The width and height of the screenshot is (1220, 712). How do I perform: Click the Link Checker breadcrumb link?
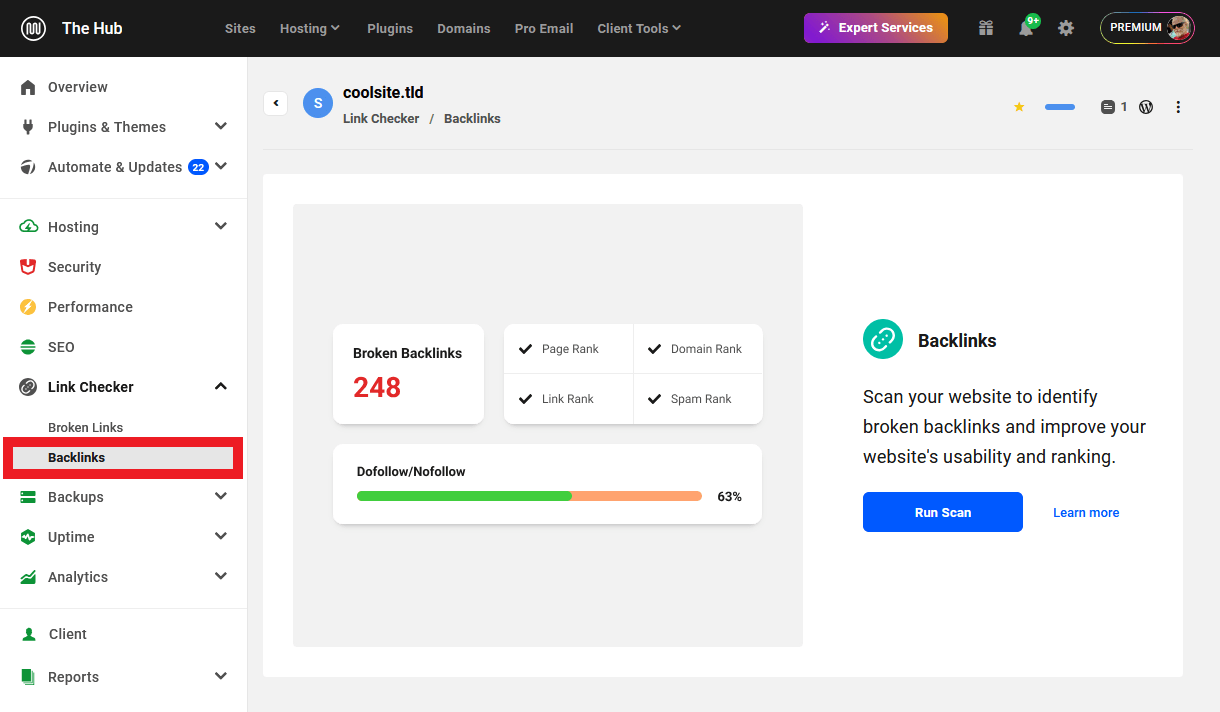[381, 118]
